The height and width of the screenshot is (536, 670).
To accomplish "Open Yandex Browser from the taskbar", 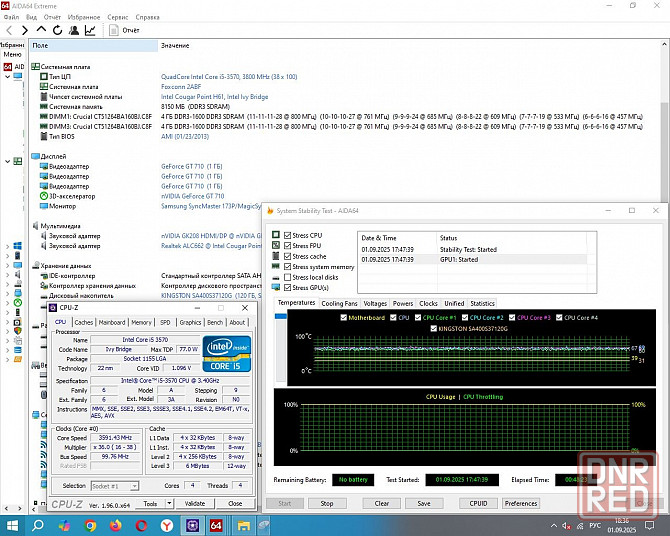I will click(167, 524).
